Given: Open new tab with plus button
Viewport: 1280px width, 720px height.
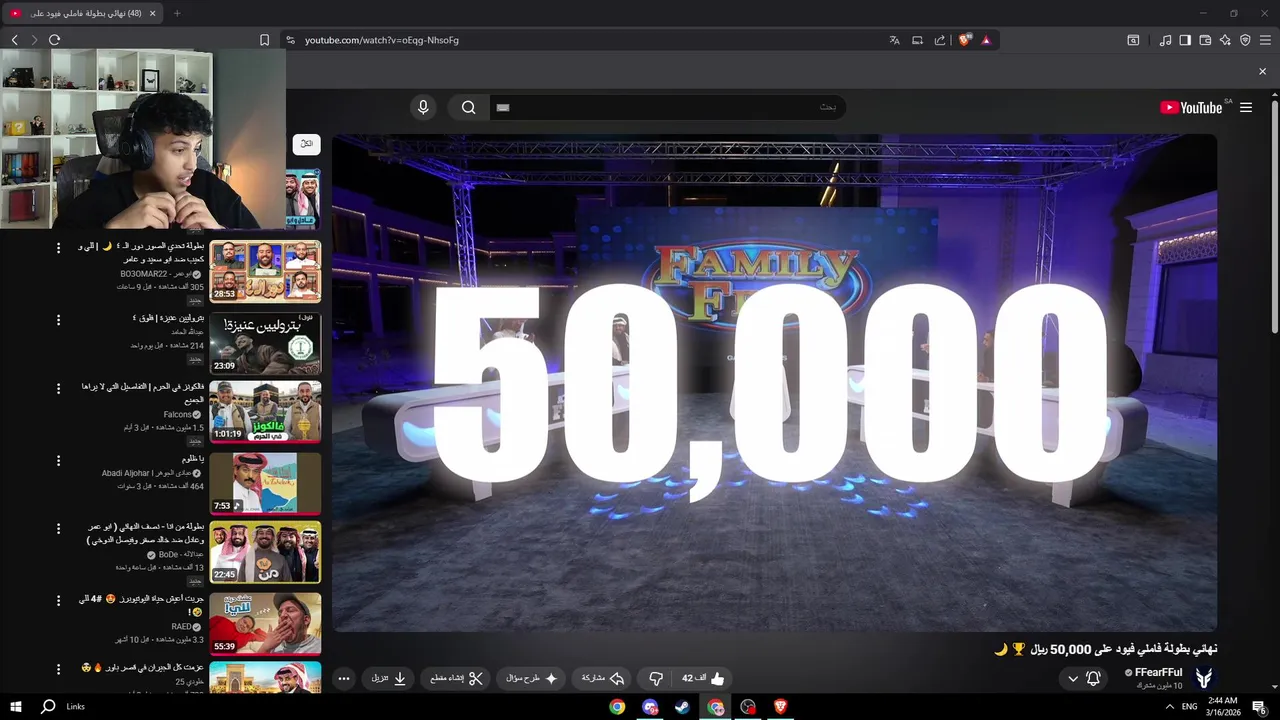Looking at the screenshot, I should [177, 13].
